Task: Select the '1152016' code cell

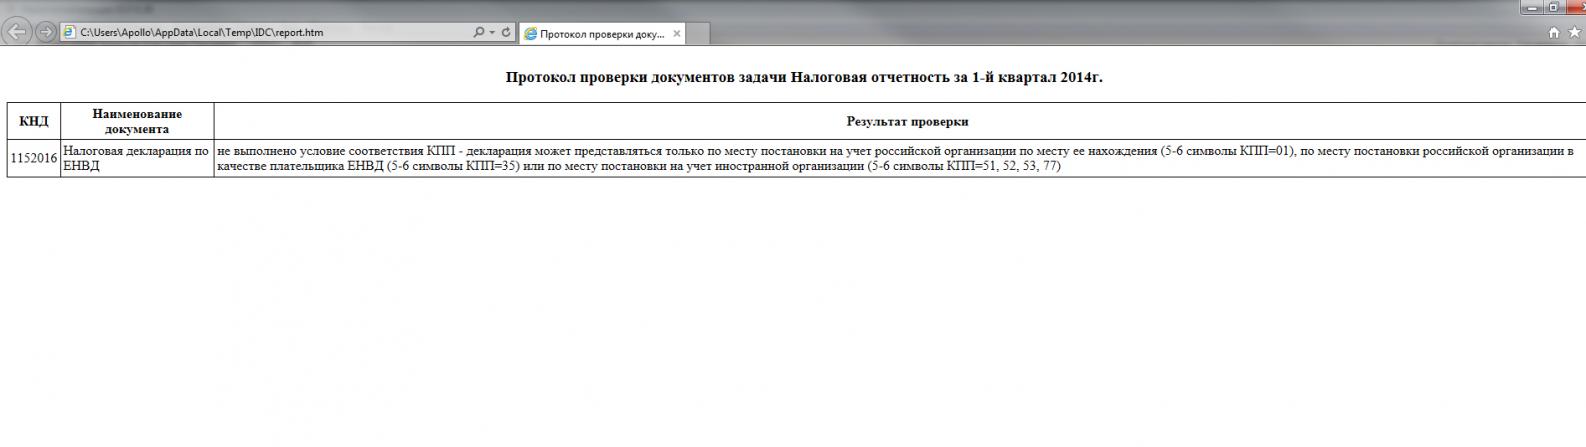Action: point(34,158)
